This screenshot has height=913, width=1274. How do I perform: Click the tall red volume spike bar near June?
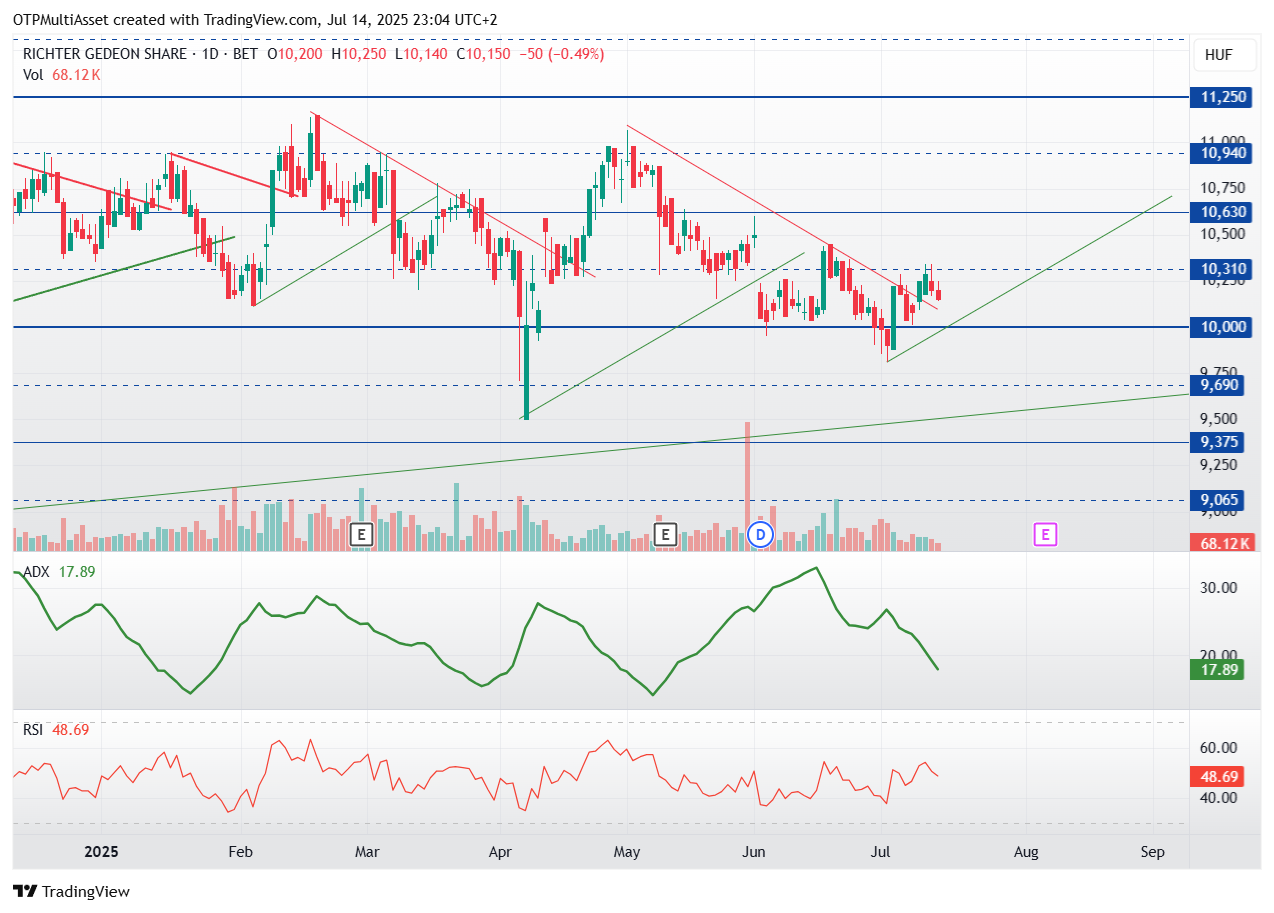747,486
